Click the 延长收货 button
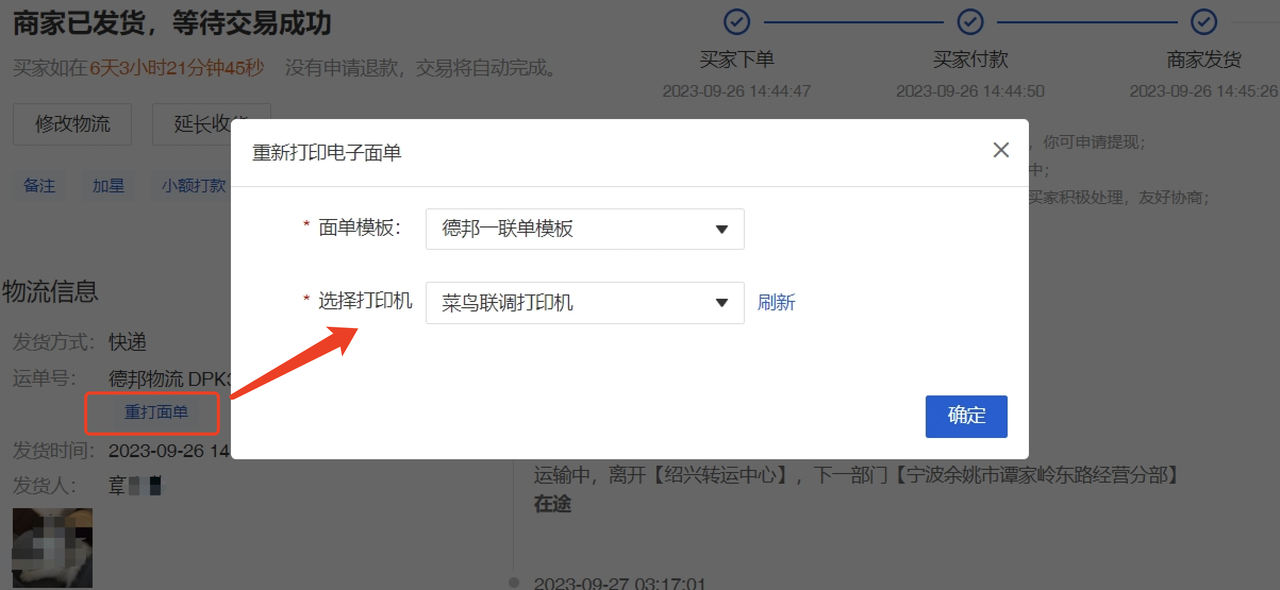Screen dimensions: 1280x590 click(x=210, y=124)
